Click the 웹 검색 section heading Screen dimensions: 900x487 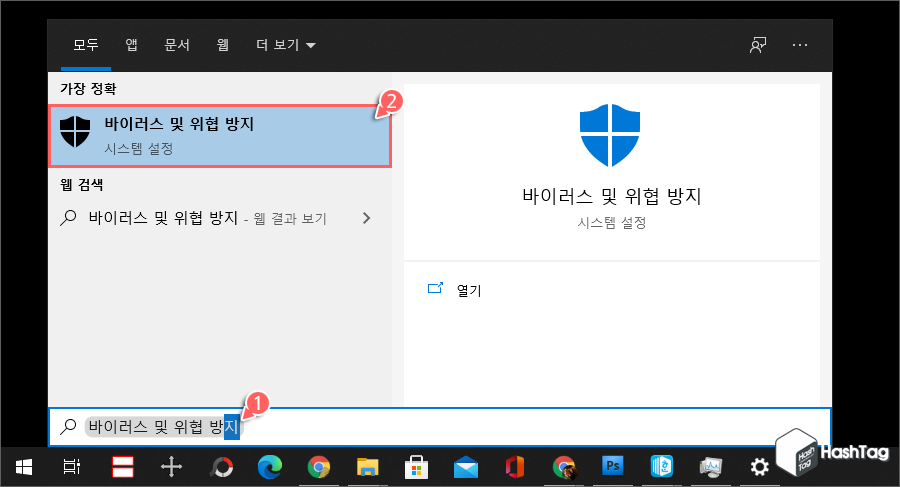82,184
